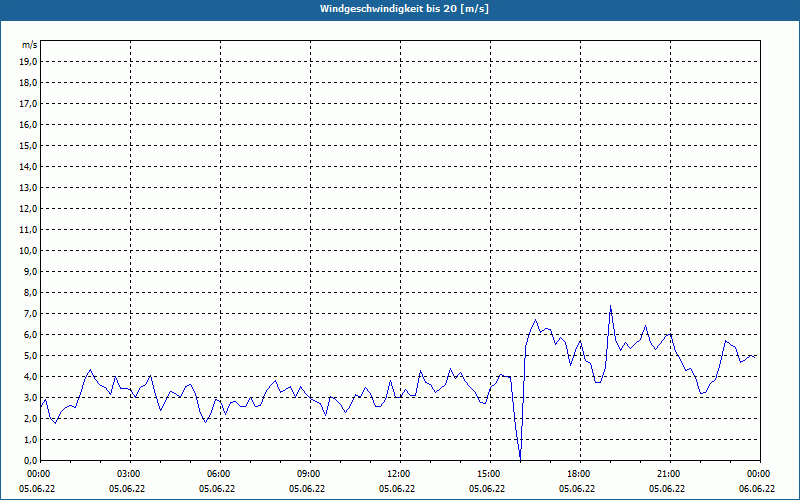This screenshot has height=500, width=800.
Task: Choose the "9,0" y-axis label
Action: [31, 271]
